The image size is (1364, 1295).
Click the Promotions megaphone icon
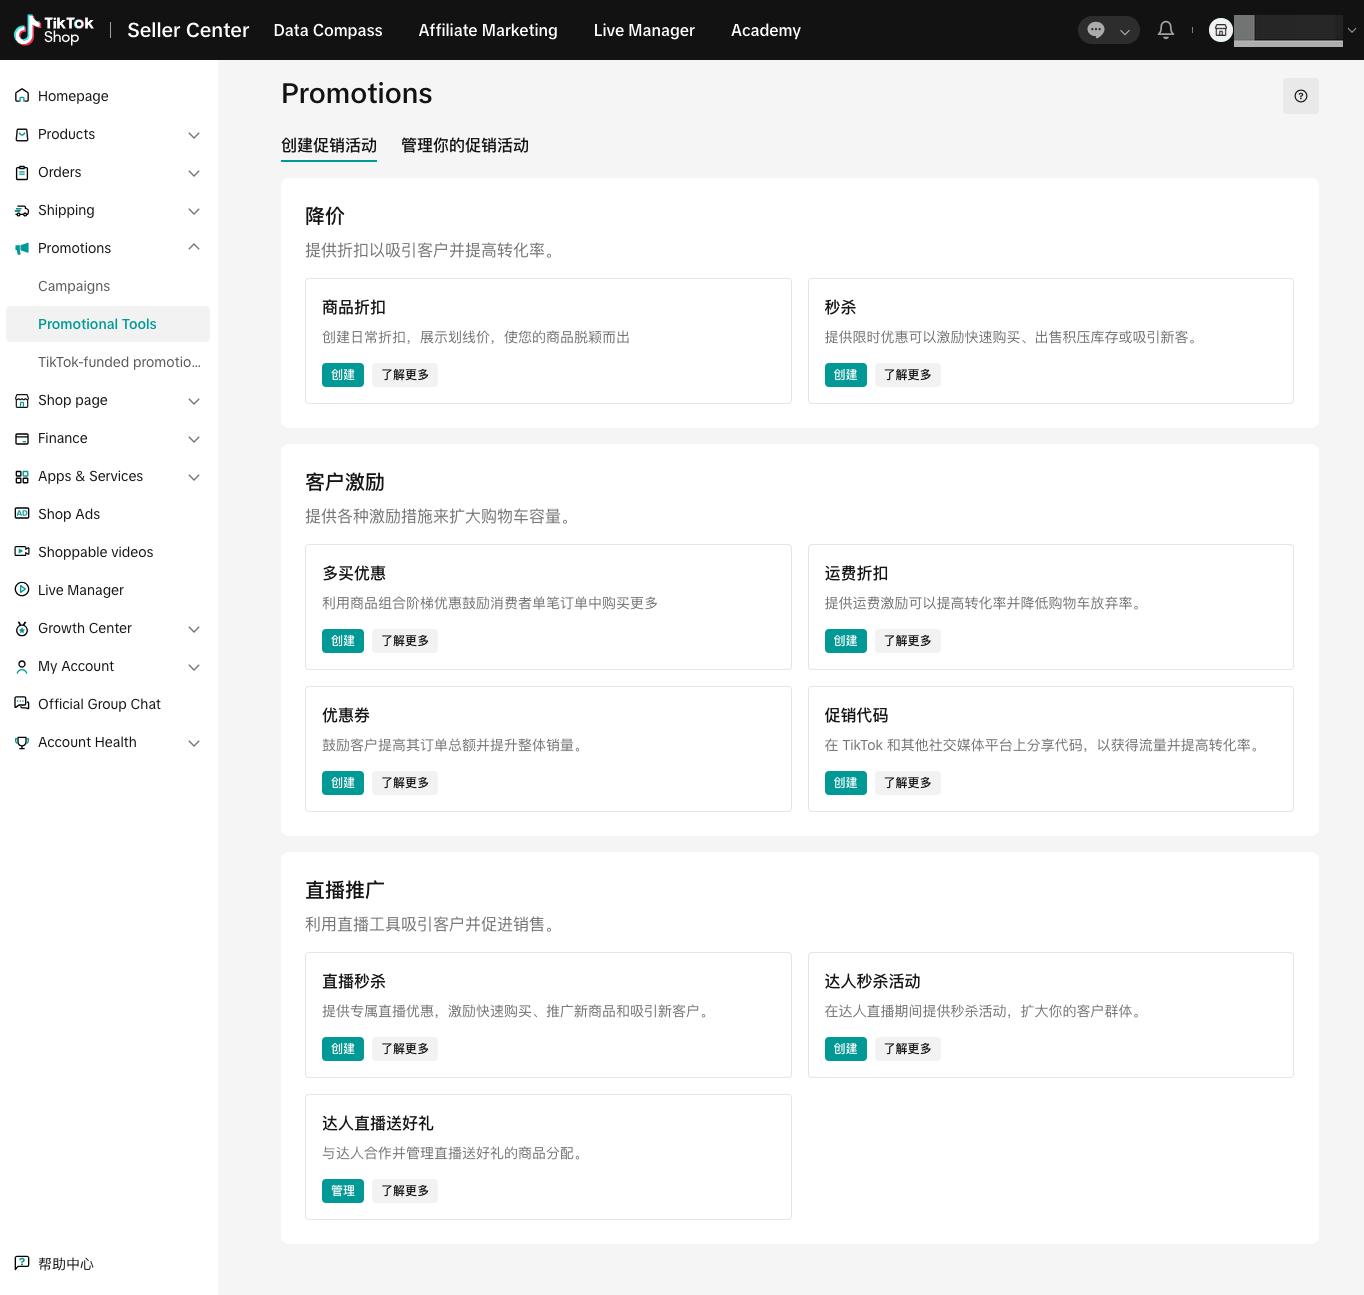[22, 248]
